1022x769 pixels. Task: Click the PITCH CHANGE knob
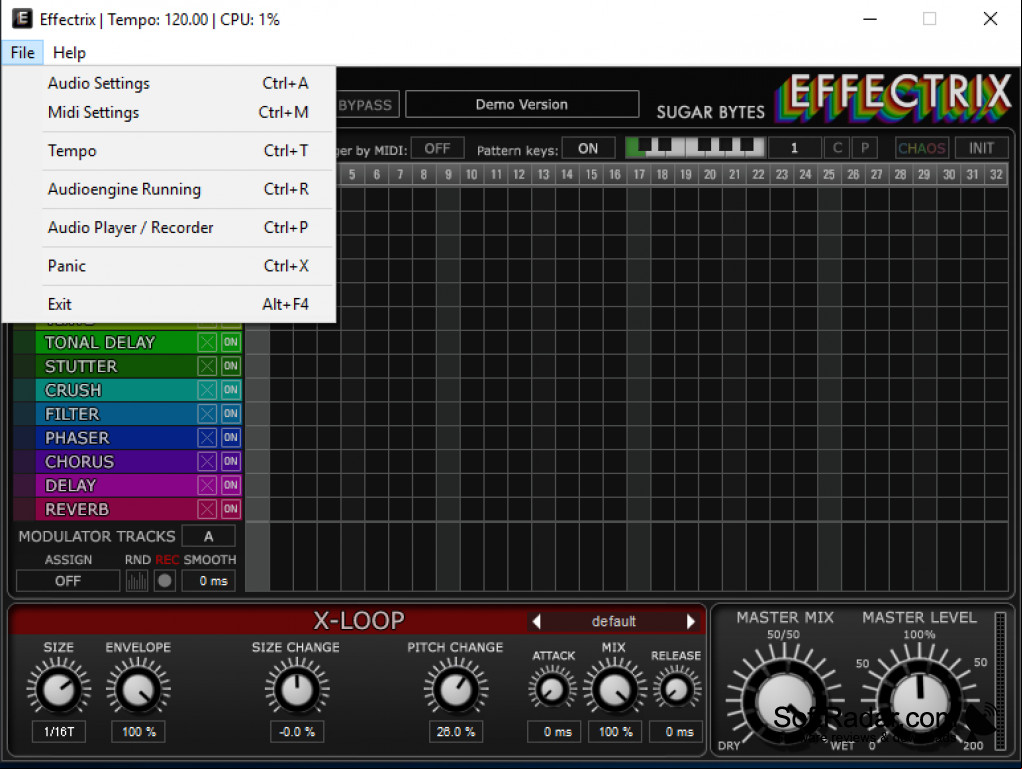click(x=456, y=689)
